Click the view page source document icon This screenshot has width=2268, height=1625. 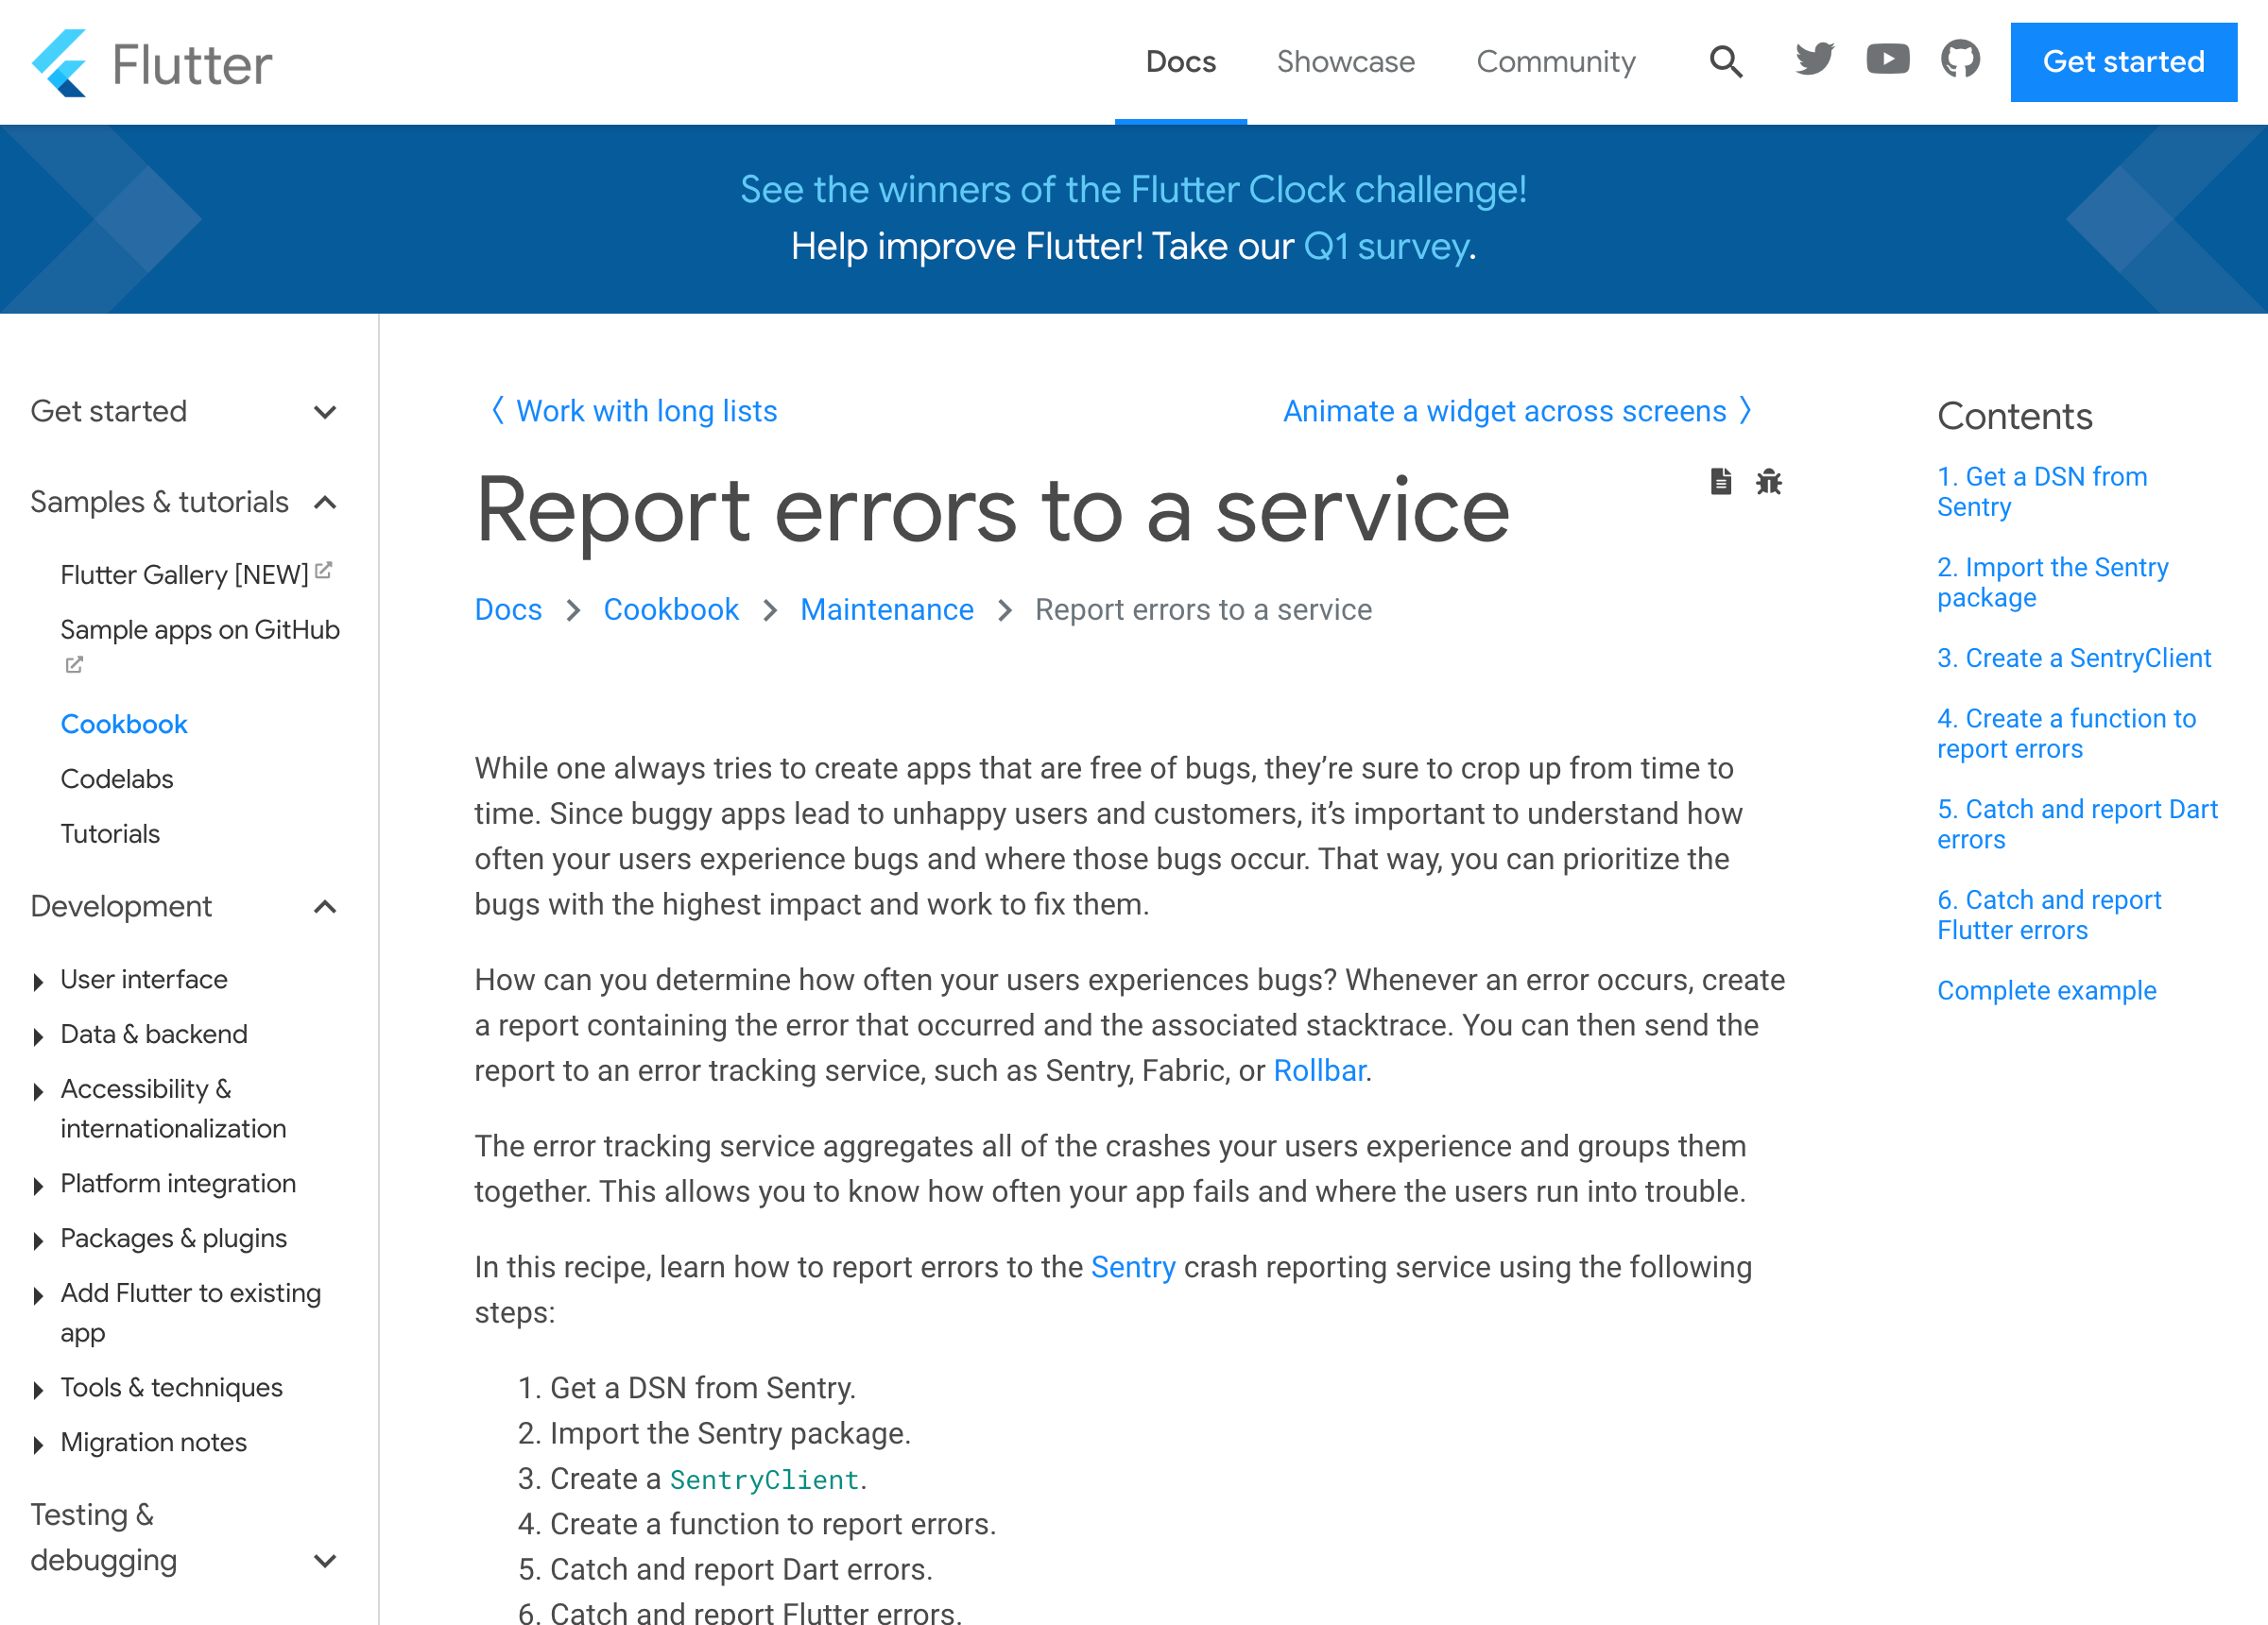pos(1720,482)
